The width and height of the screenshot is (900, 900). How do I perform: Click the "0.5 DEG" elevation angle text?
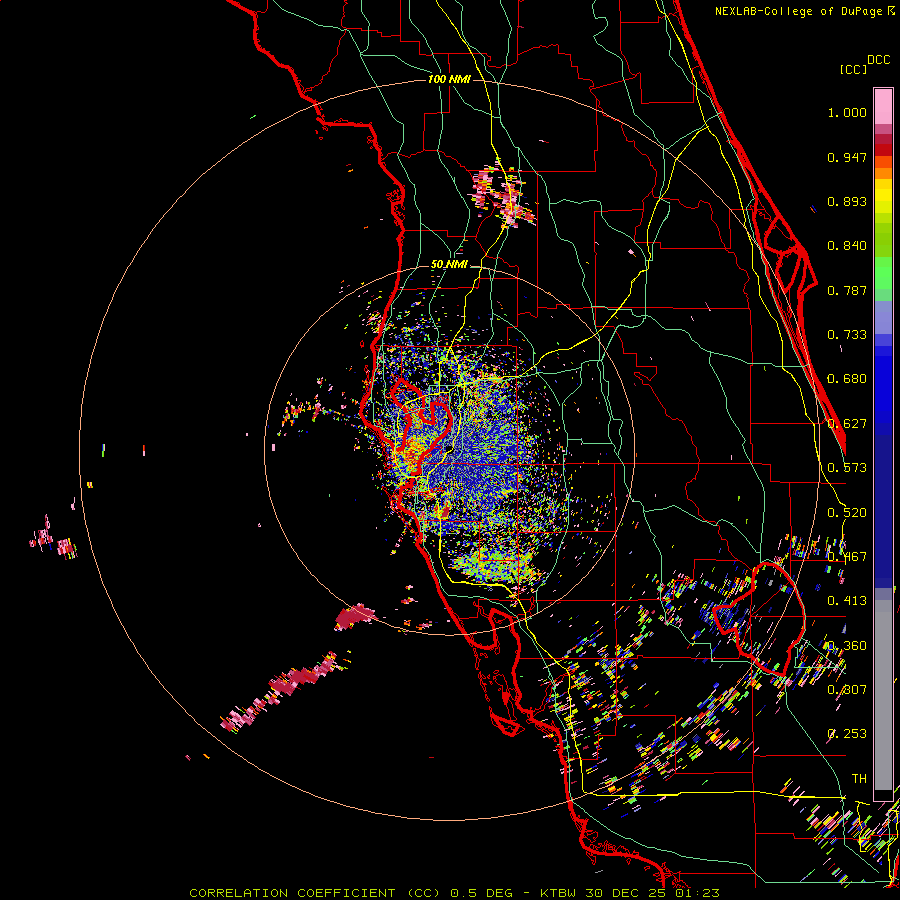coord(480,893)
